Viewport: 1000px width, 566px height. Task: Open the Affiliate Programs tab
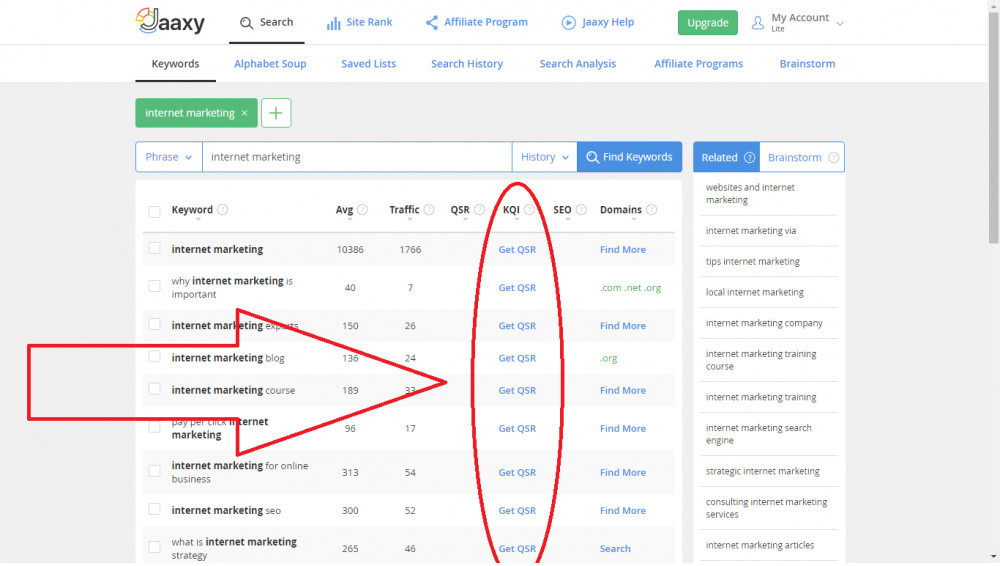pyautogui.click(x=698, y=64)
